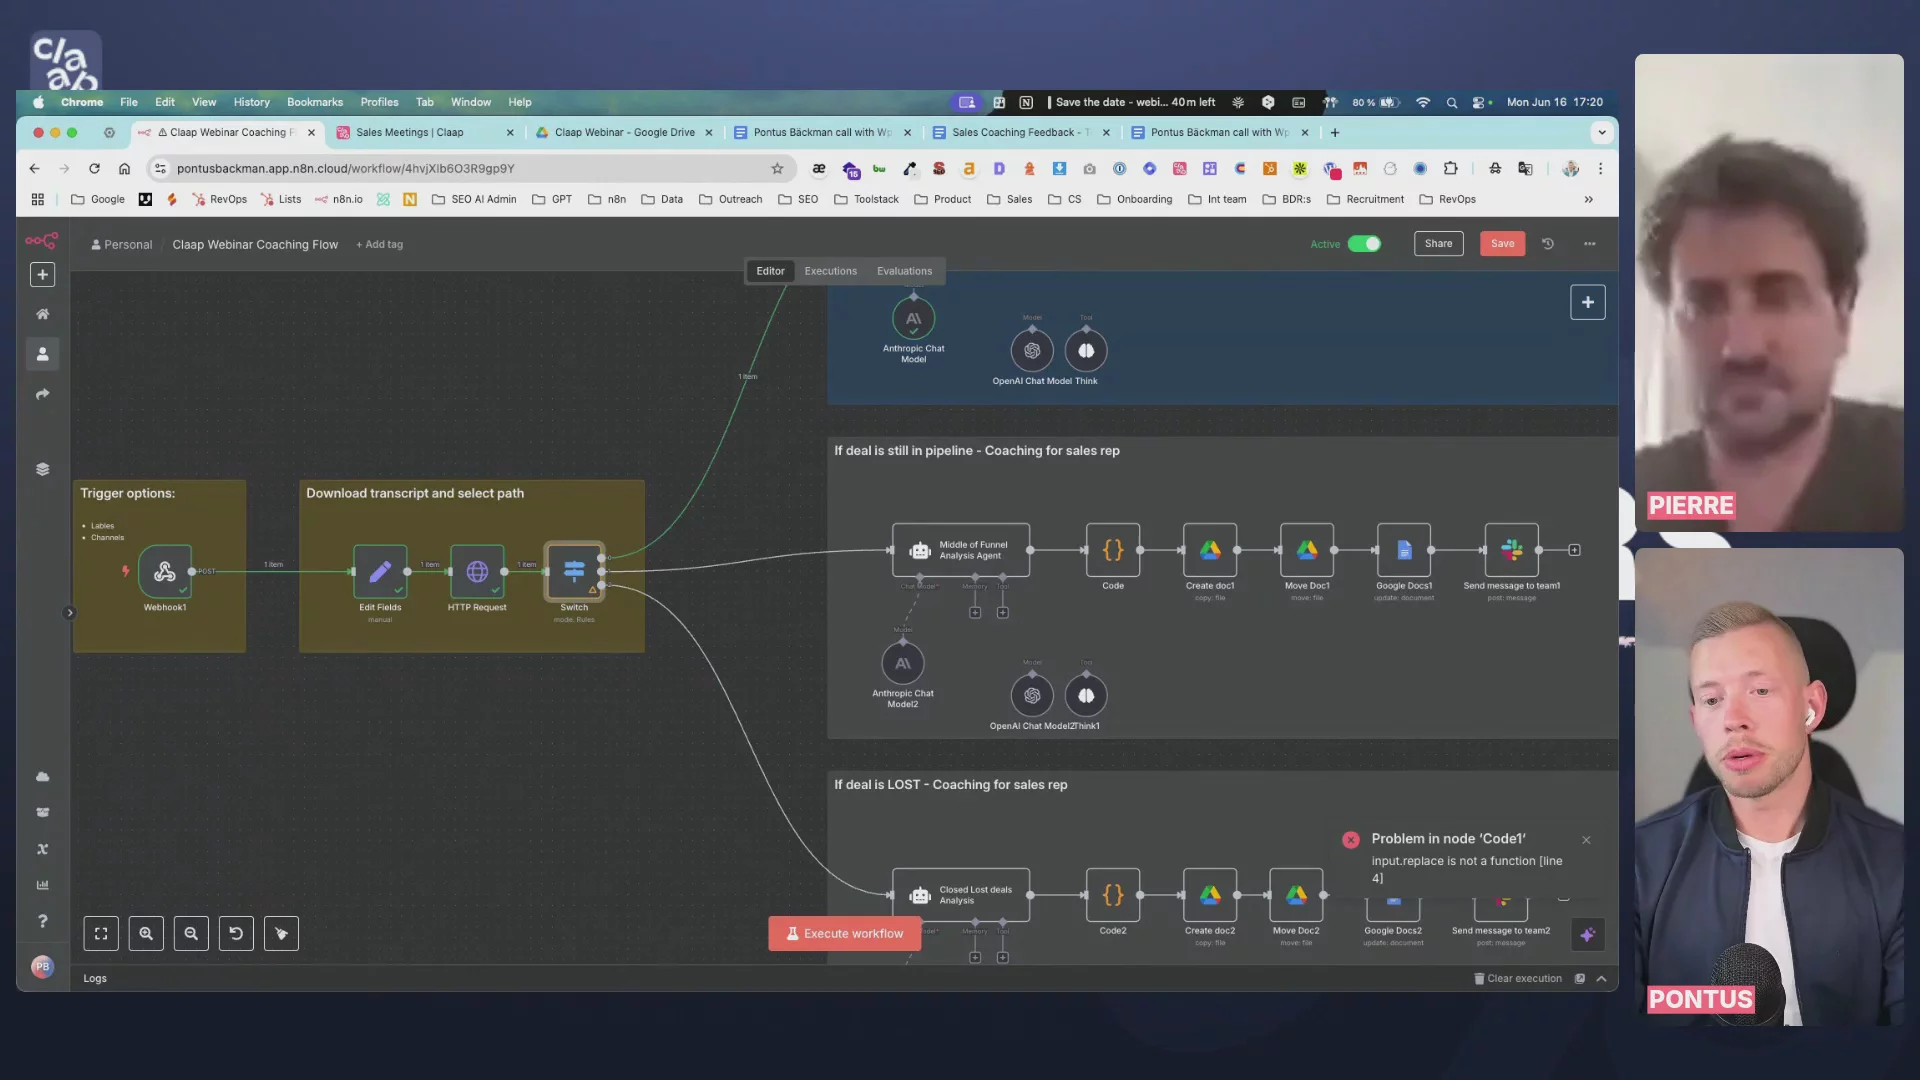This screenshot has width=1920, height=1080.
Task: Switch to the Executions tab
Action: click(x=831, y=271)
